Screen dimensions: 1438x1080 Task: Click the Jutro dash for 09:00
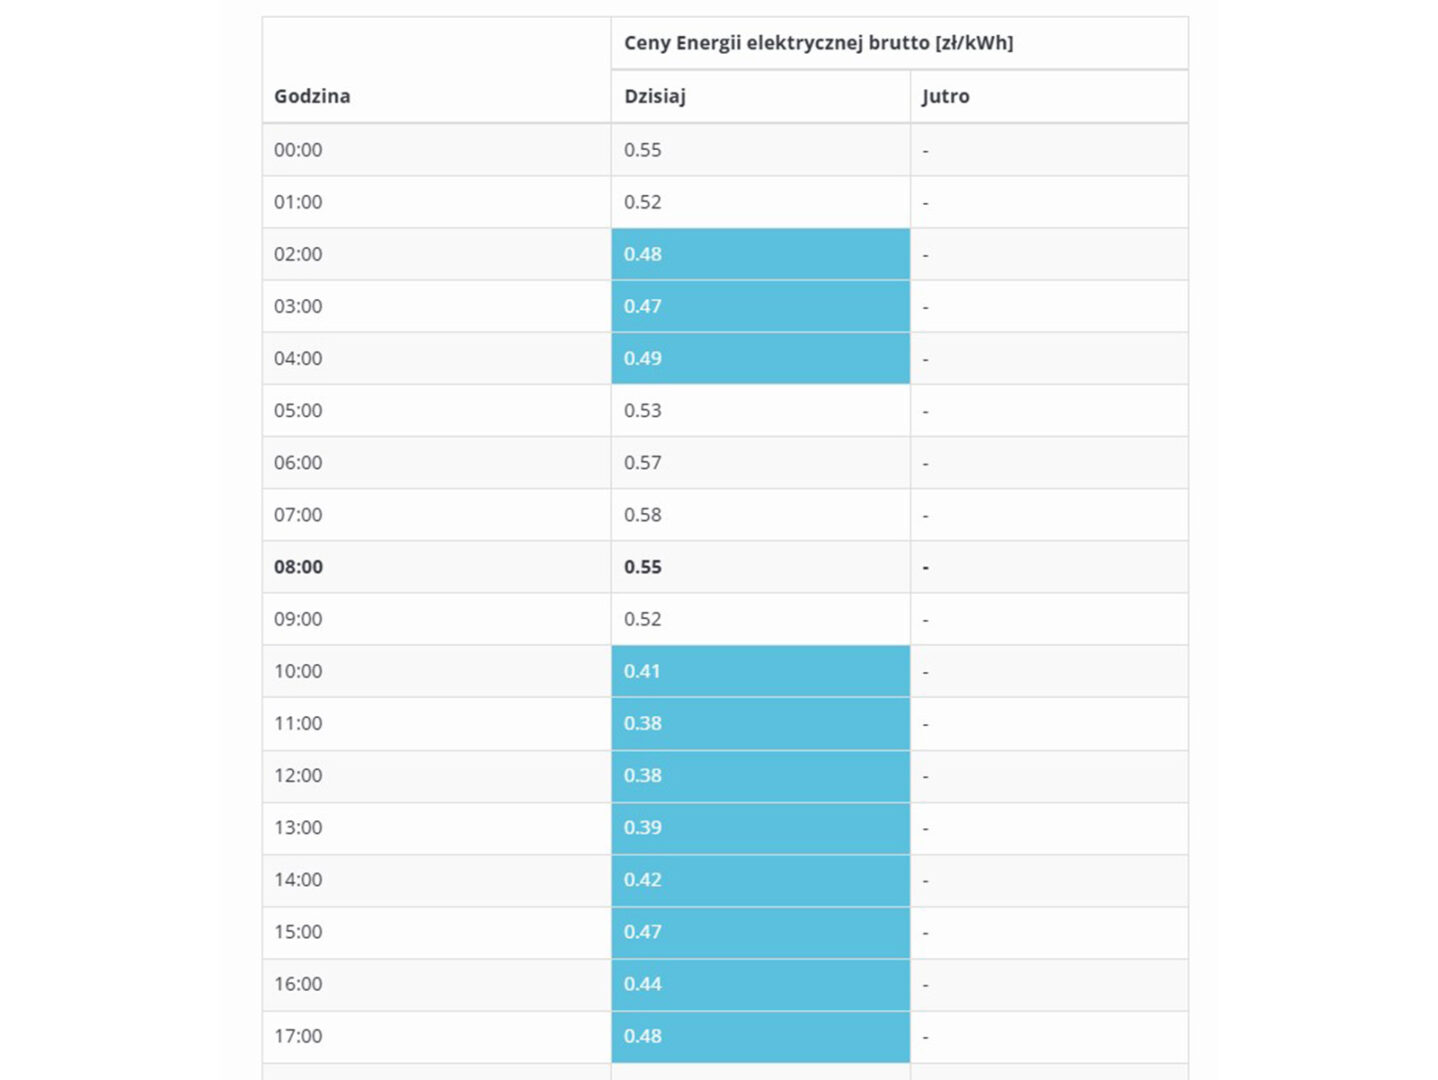point(926,620)
